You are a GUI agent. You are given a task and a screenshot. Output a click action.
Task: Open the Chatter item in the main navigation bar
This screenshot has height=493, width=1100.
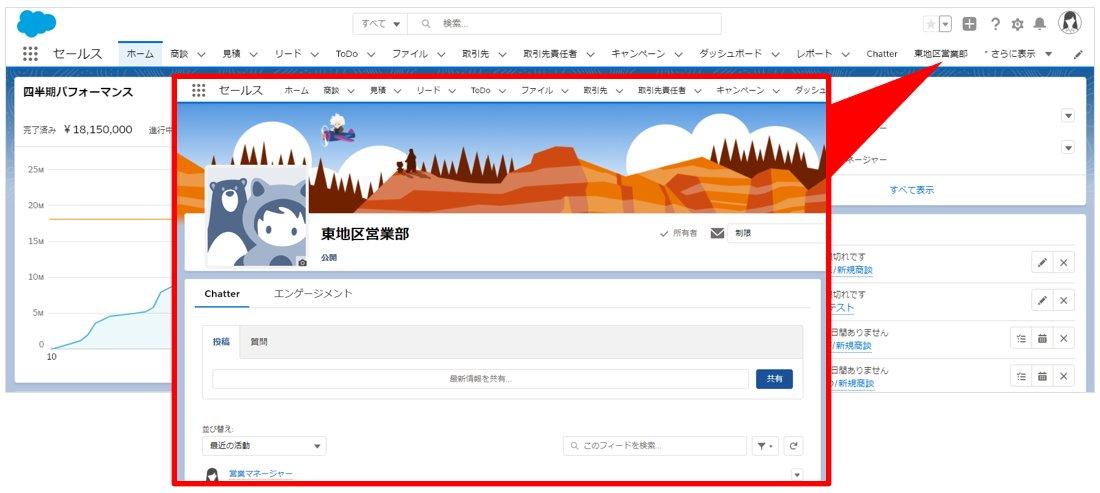882,54
